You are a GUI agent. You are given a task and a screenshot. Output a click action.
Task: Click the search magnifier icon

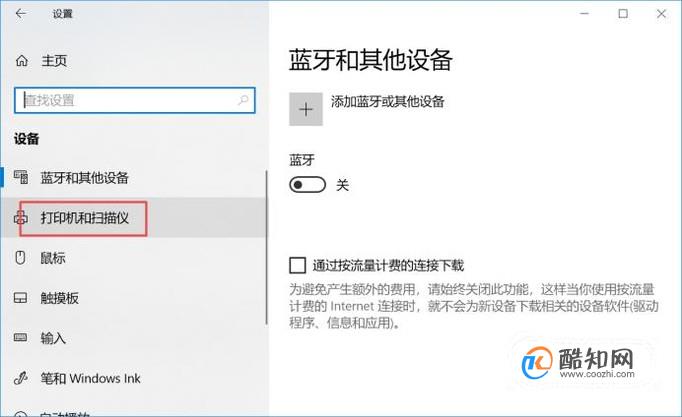243,100
